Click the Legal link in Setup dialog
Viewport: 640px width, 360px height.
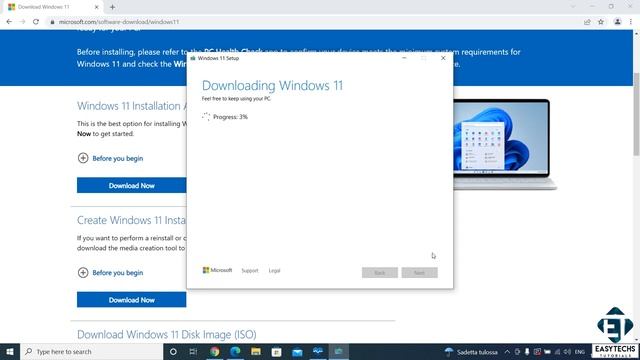pyautogui.click(x=274, y=271)
